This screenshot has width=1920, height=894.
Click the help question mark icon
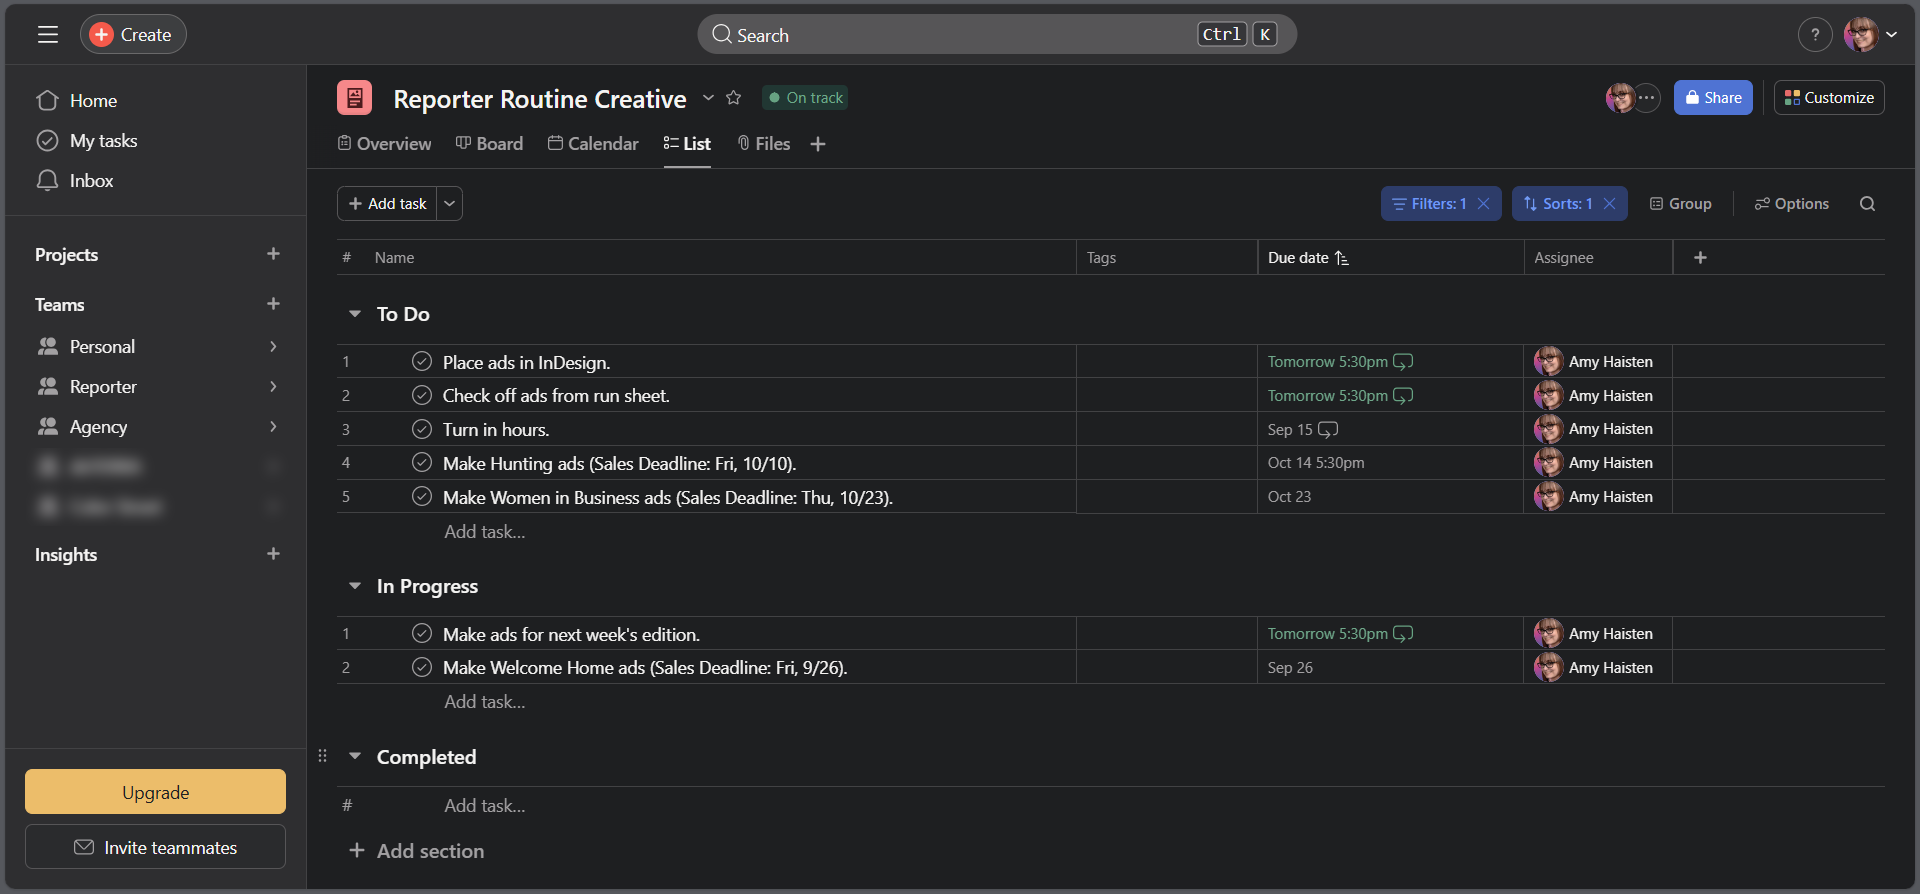click(1814, 35)
